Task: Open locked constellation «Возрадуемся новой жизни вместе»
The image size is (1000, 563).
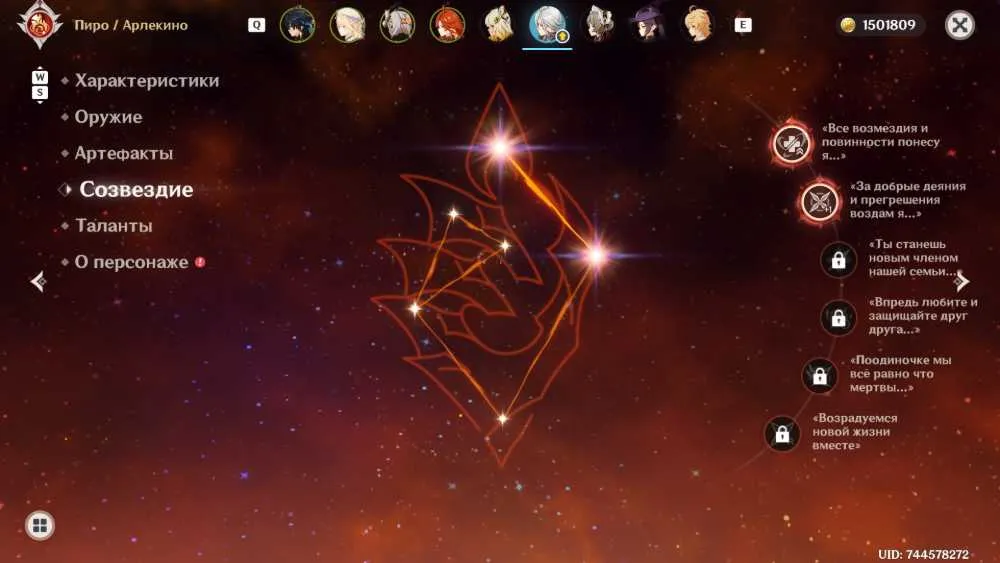Action: coord(782,434)
